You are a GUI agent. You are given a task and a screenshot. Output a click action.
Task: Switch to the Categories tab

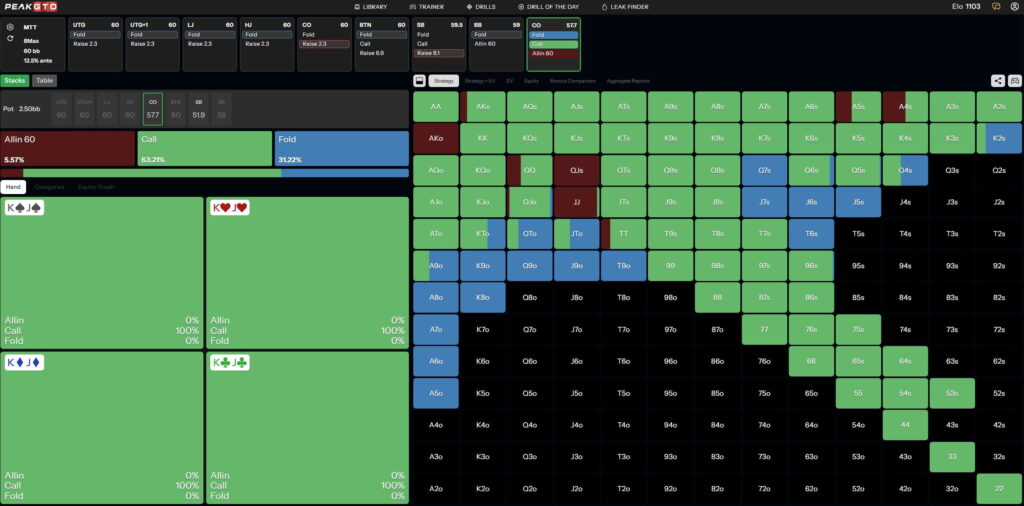49,187
